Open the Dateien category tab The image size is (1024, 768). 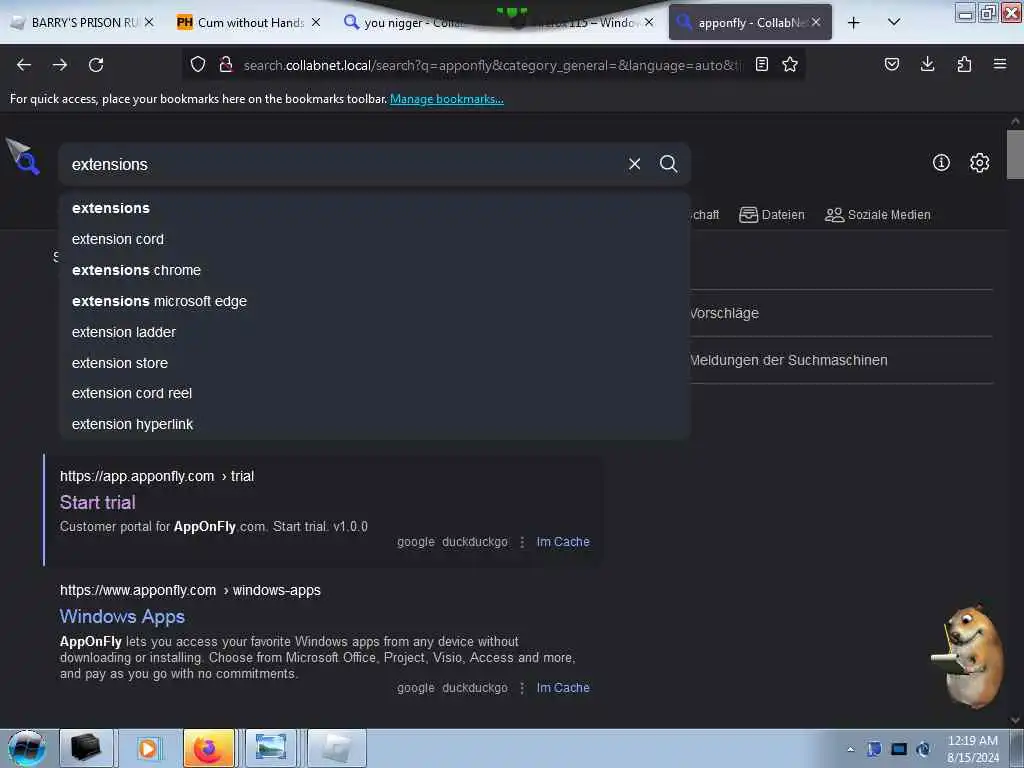click(x=771, y=215)
